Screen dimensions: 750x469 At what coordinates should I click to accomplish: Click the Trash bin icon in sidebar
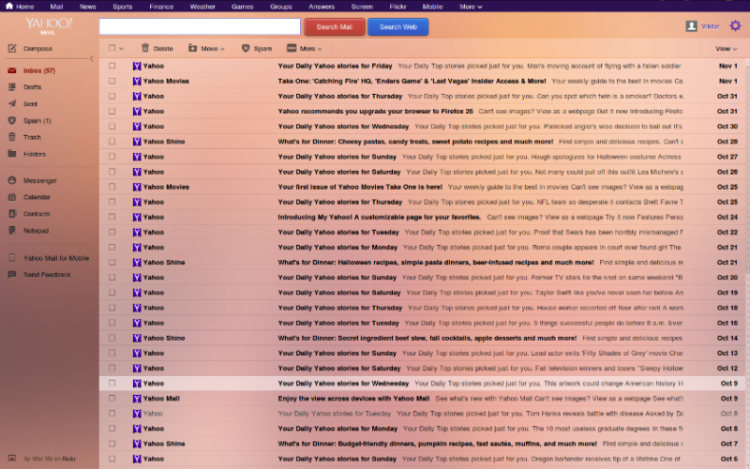coord(12,137)
